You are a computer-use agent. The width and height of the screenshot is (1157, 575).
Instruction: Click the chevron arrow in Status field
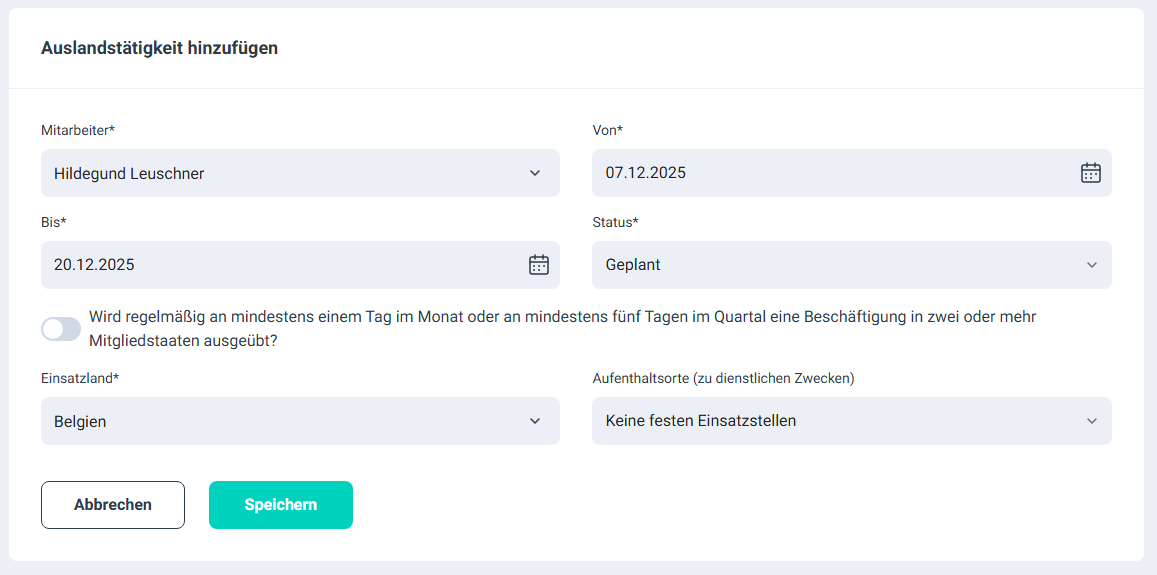click(x=1091, y=265)
